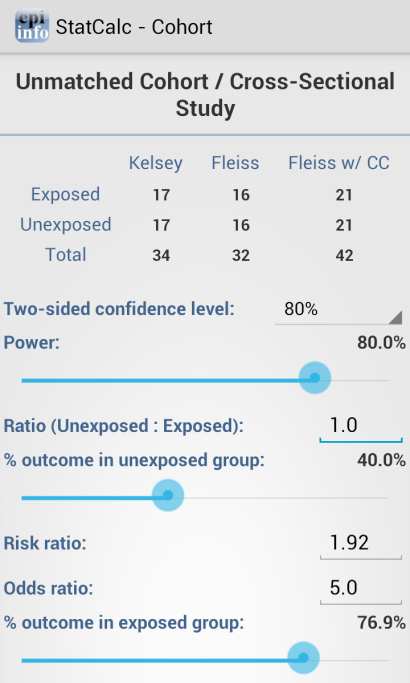Click the Unmatched Cohort / Cross-Sectional Study heading
The width and height of the screenshot is (410, 683).
coord(205,95)
